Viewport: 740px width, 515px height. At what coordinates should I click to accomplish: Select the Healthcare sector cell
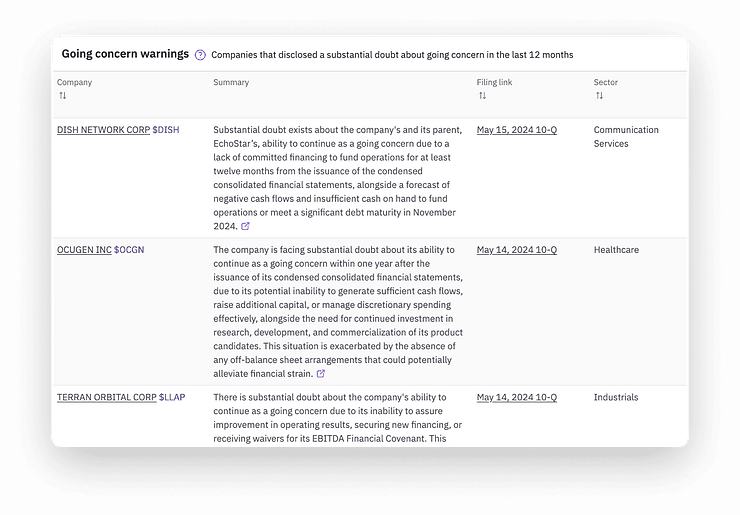coord(616,250)
